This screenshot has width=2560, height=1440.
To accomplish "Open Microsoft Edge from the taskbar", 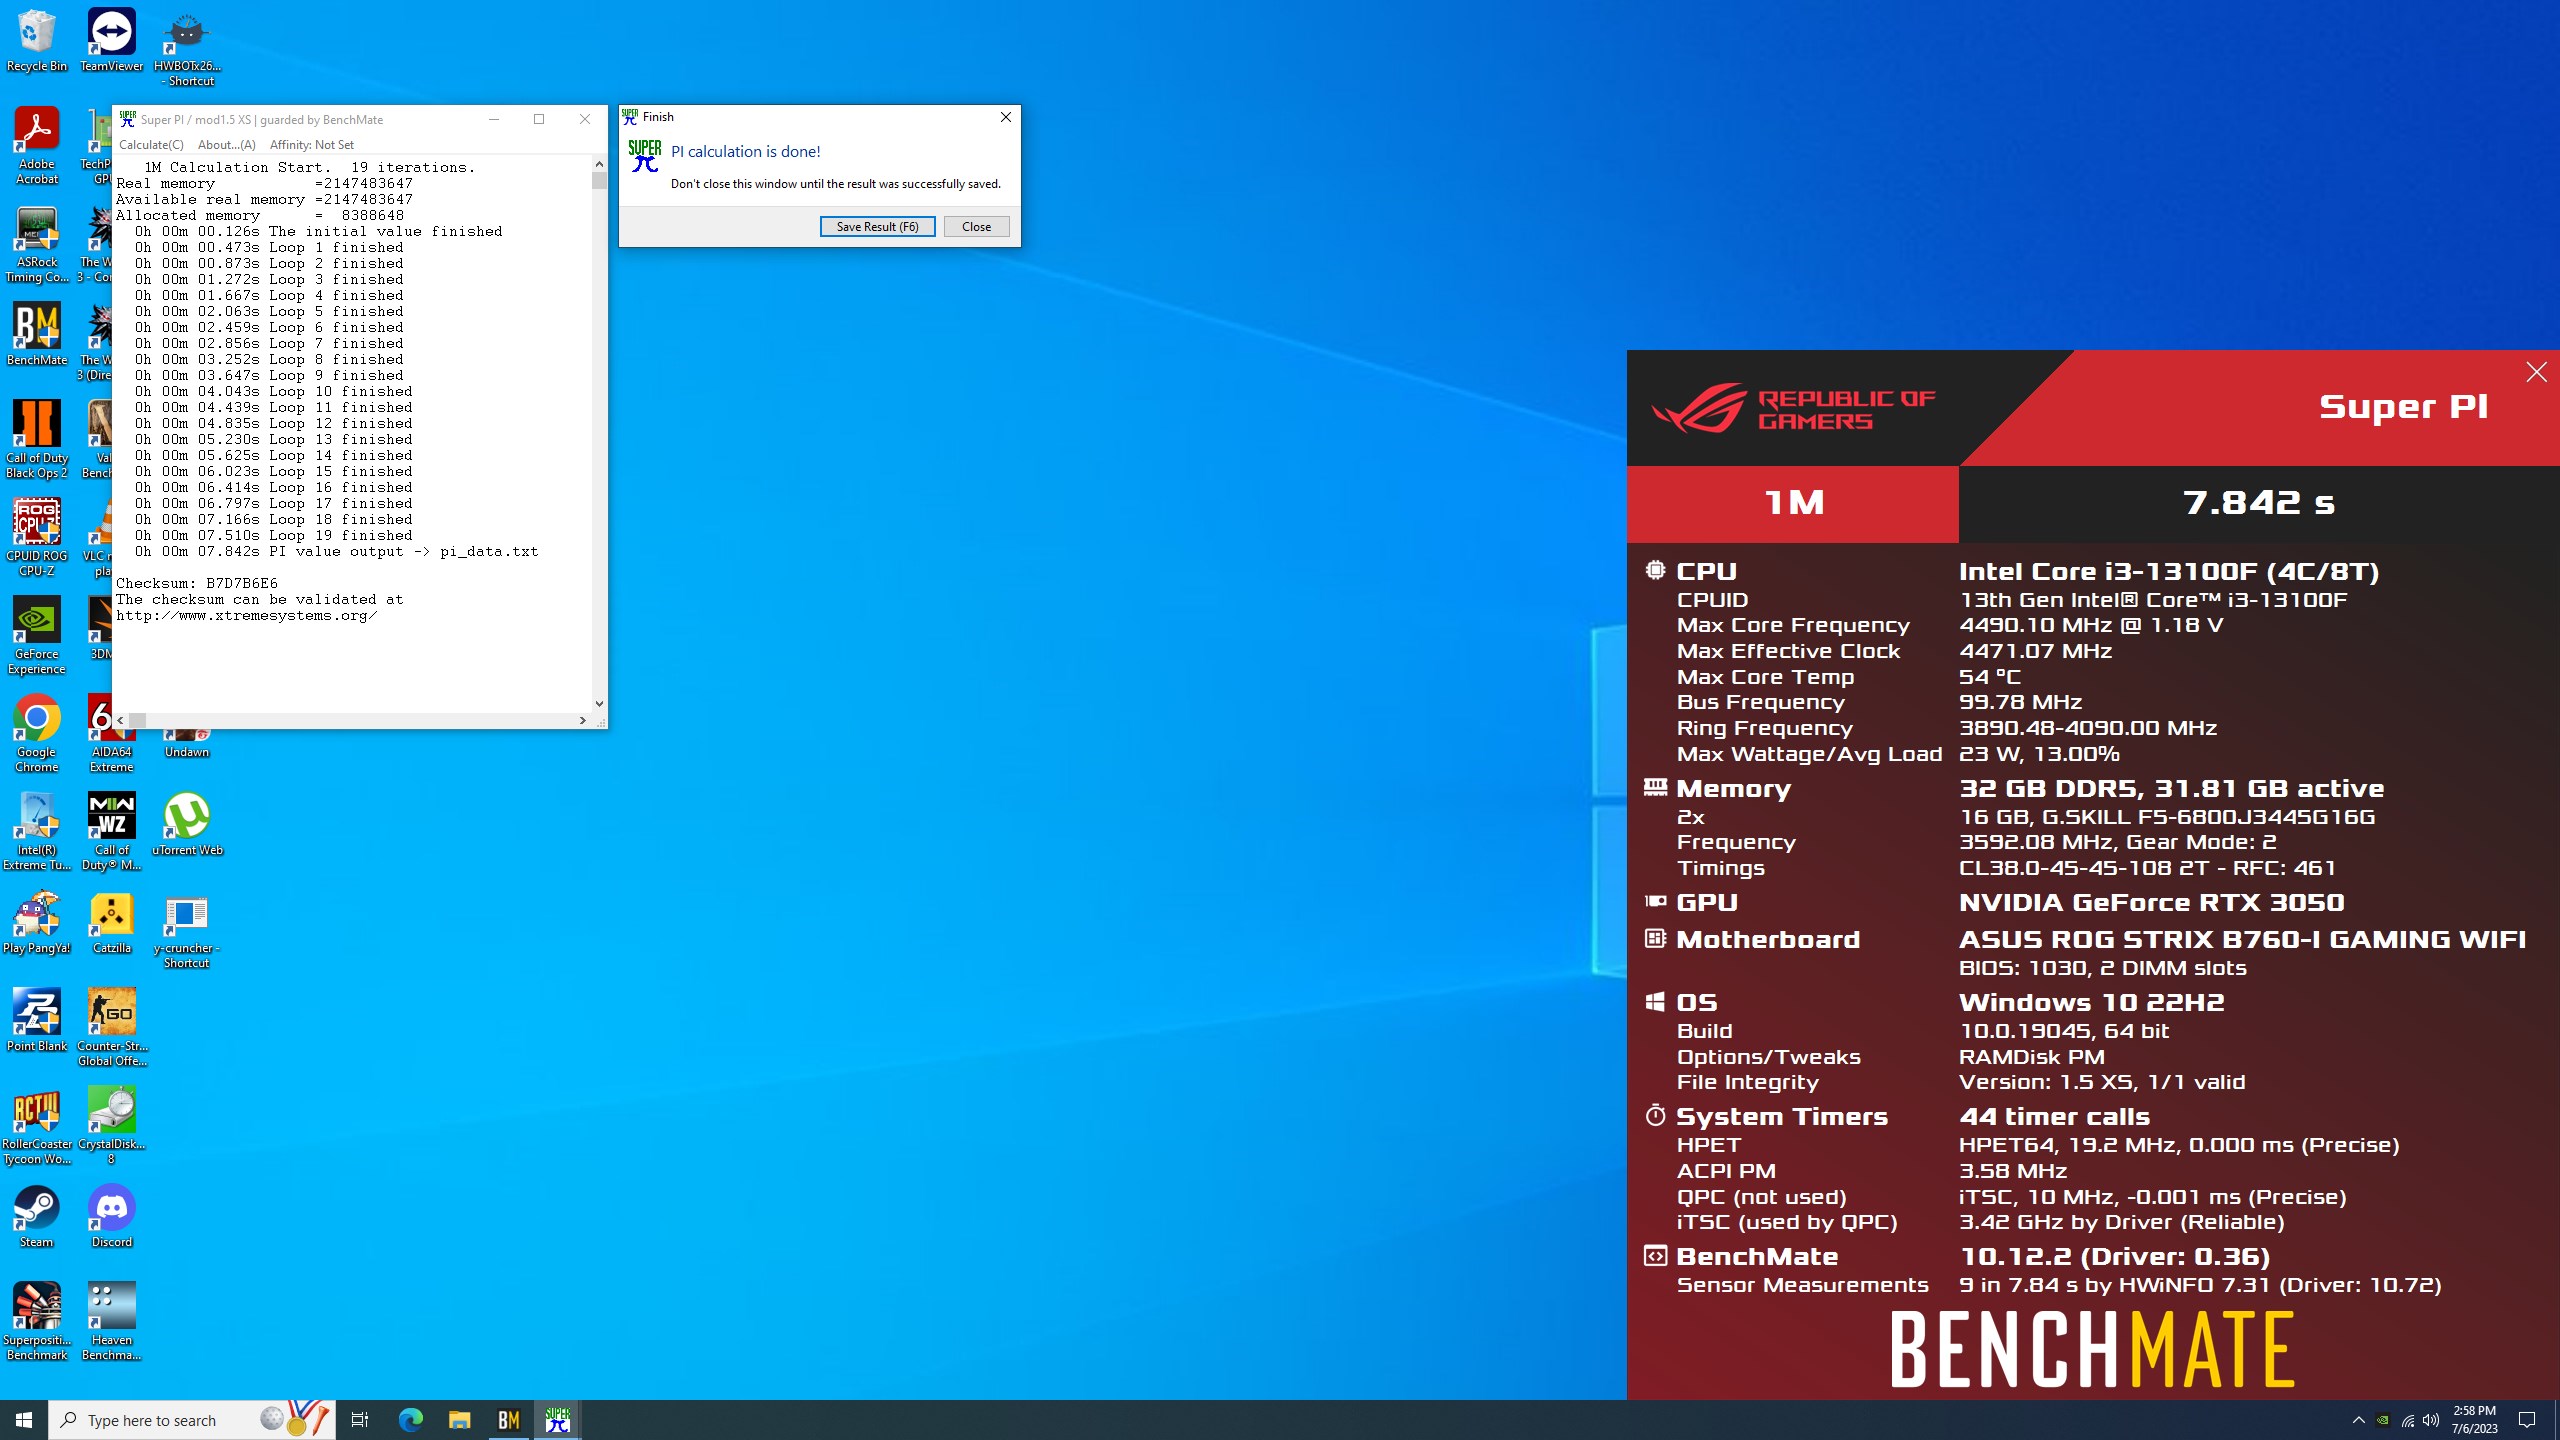I will pyautogui.click(x=411, y=1420).
